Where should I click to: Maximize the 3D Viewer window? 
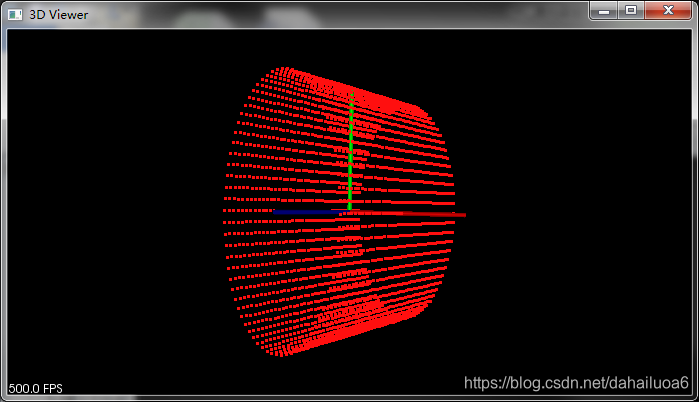pyautogui.click(x=631, y=10)
